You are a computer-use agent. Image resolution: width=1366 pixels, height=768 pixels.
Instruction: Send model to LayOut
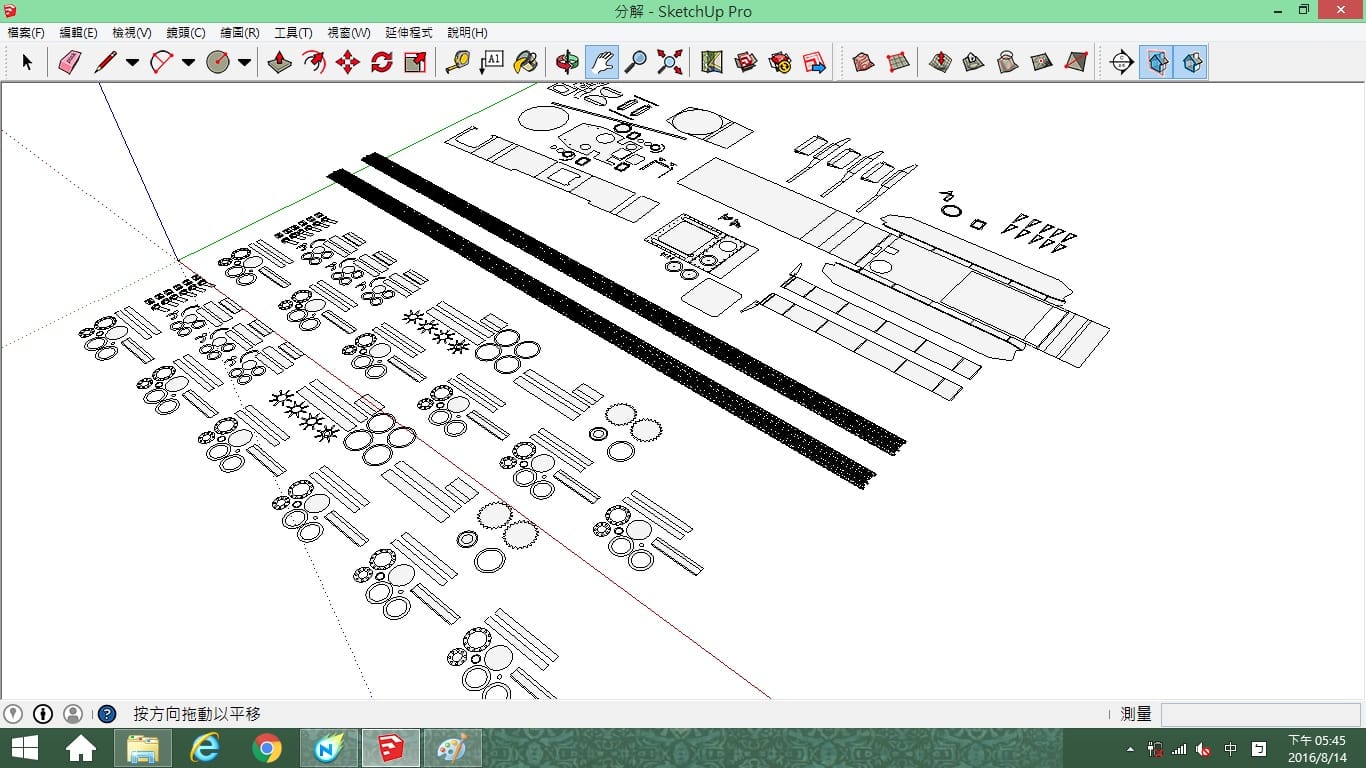(x=814, y=62)
